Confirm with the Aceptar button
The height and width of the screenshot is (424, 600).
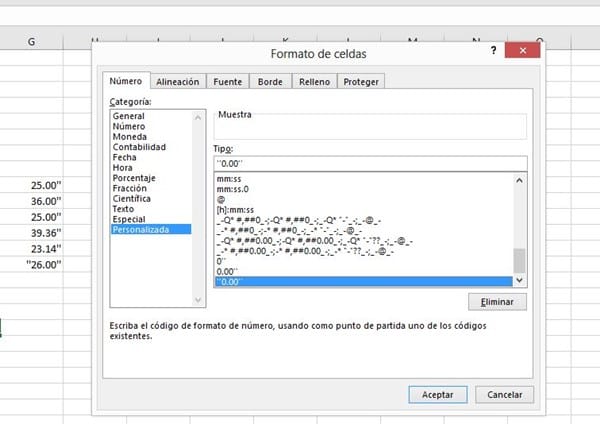tap(437, 394)
